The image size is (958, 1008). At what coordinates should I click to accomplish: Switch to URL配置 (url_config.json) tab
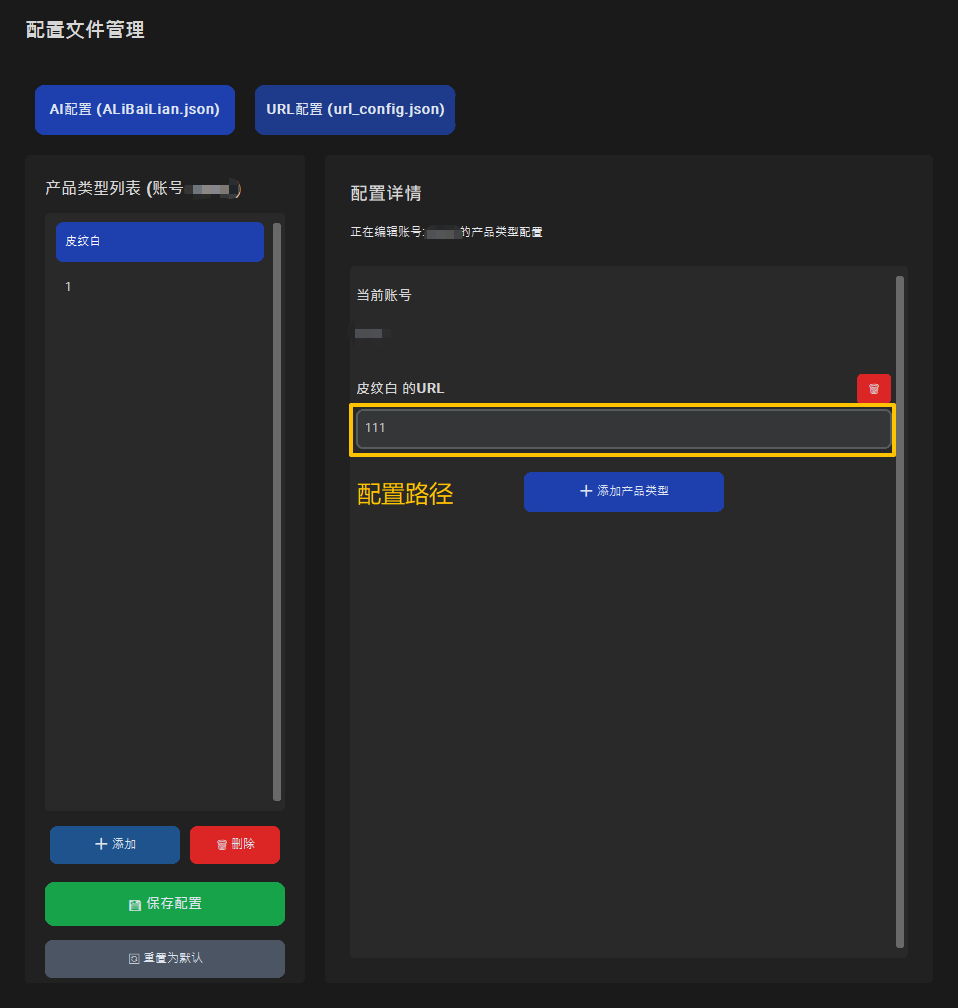355,109
